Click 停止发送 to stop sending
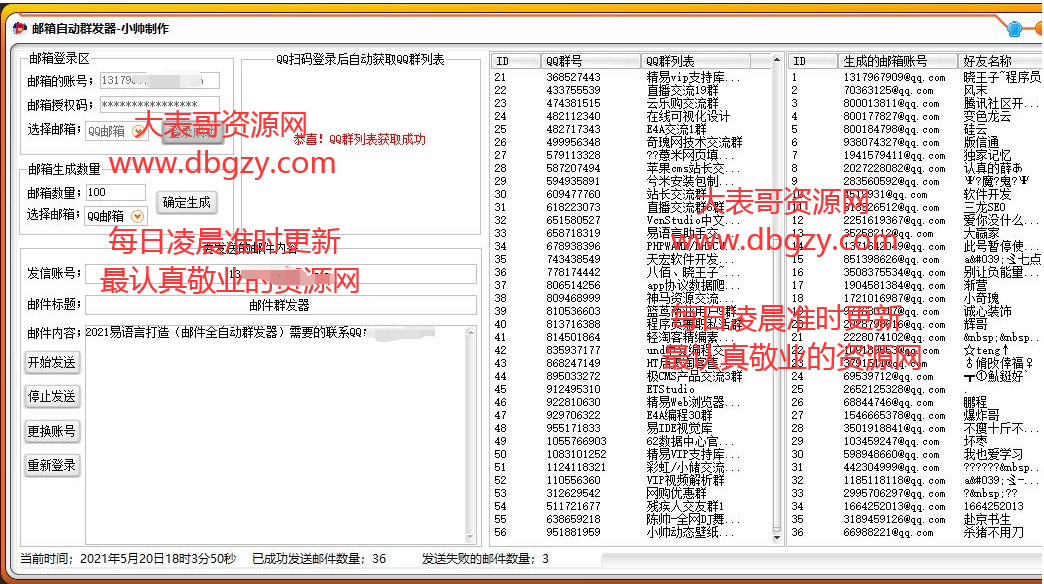 pyautogui.click(x=52, y=397)
